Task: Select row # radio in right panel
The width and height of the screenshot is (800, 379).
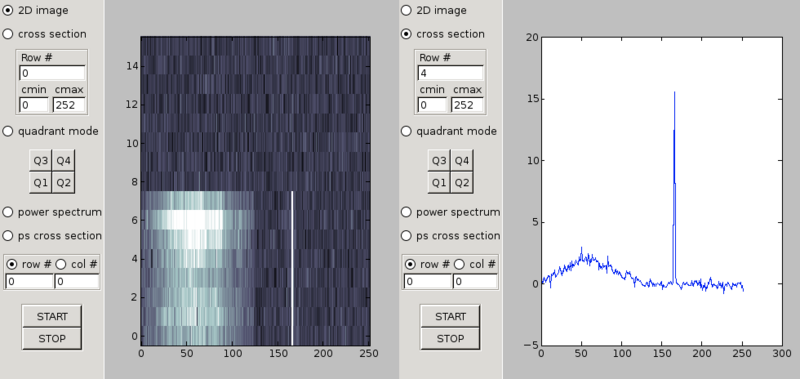Action: pyautogui.click(x=410, y=264)
